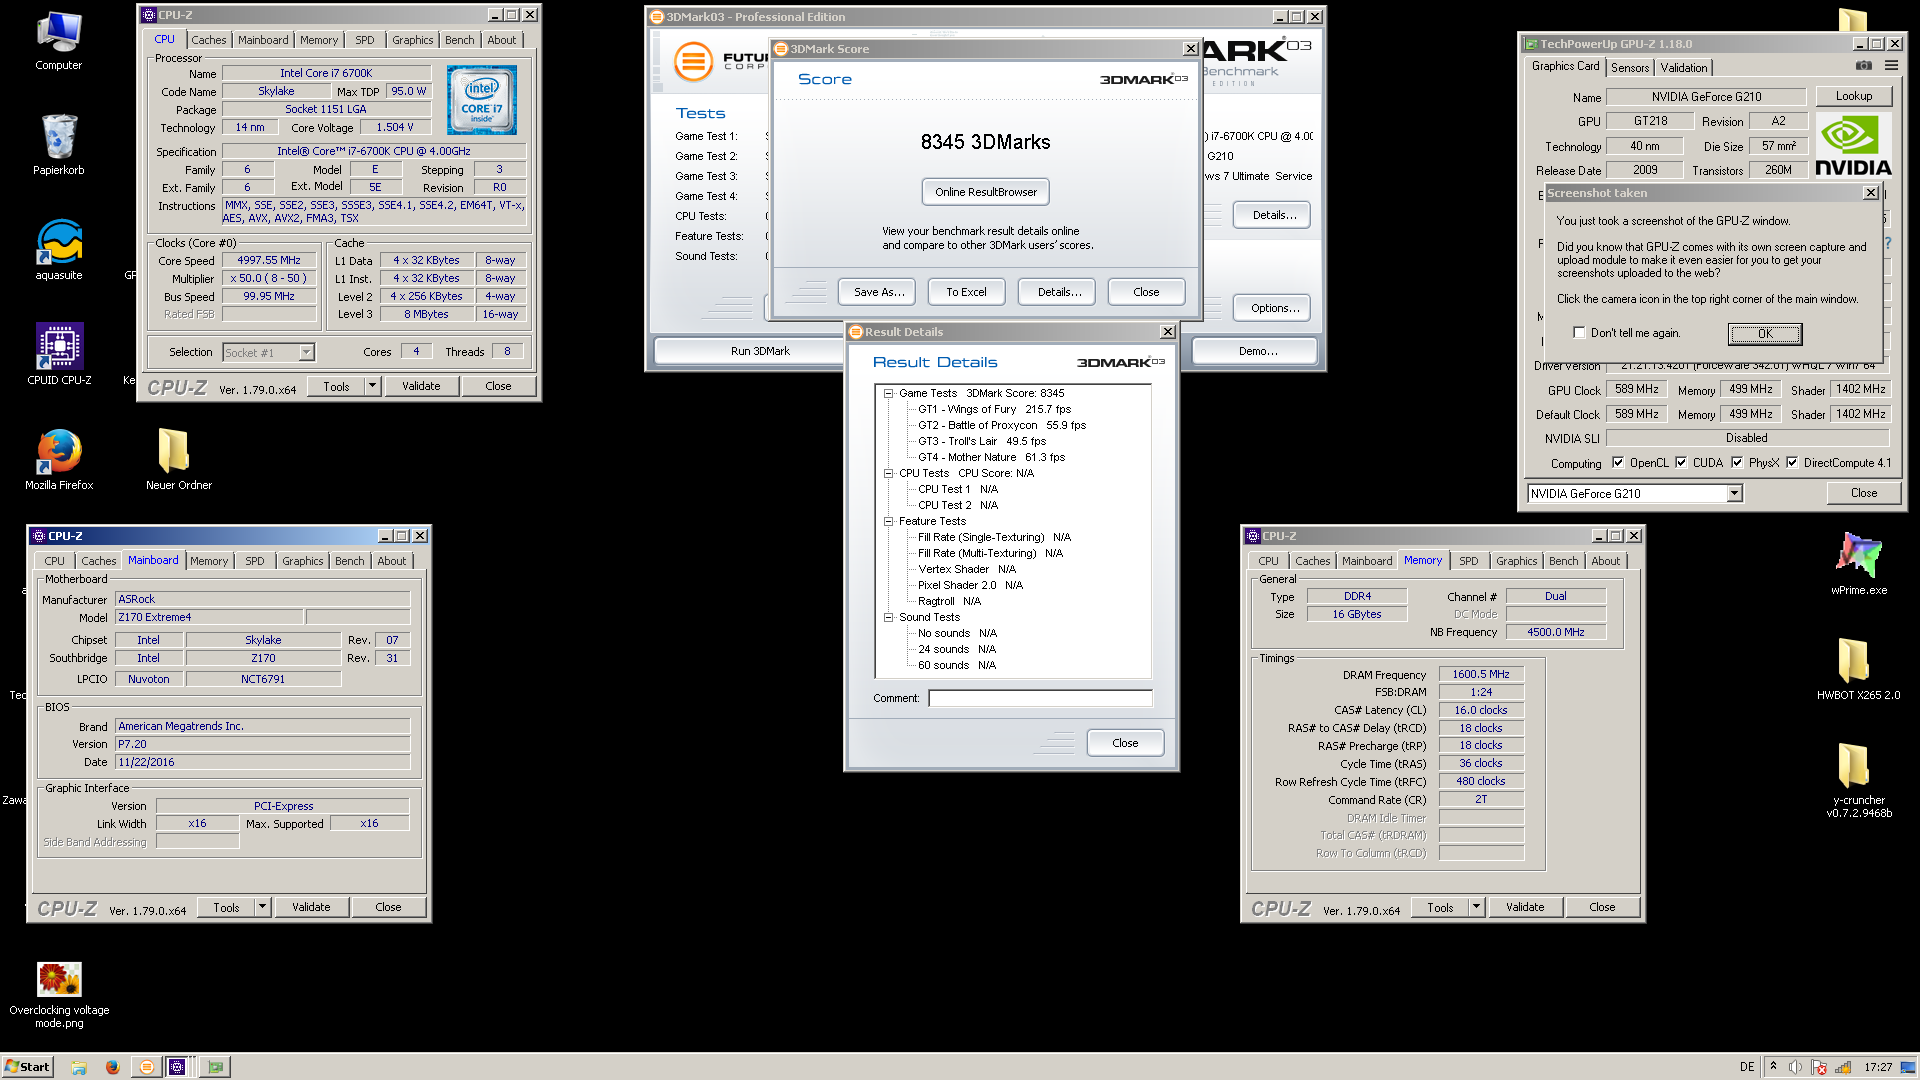Click the NVIDIA logo in GPU-Z
Screen dimensions: 1920x1080
click(1853, 146)
